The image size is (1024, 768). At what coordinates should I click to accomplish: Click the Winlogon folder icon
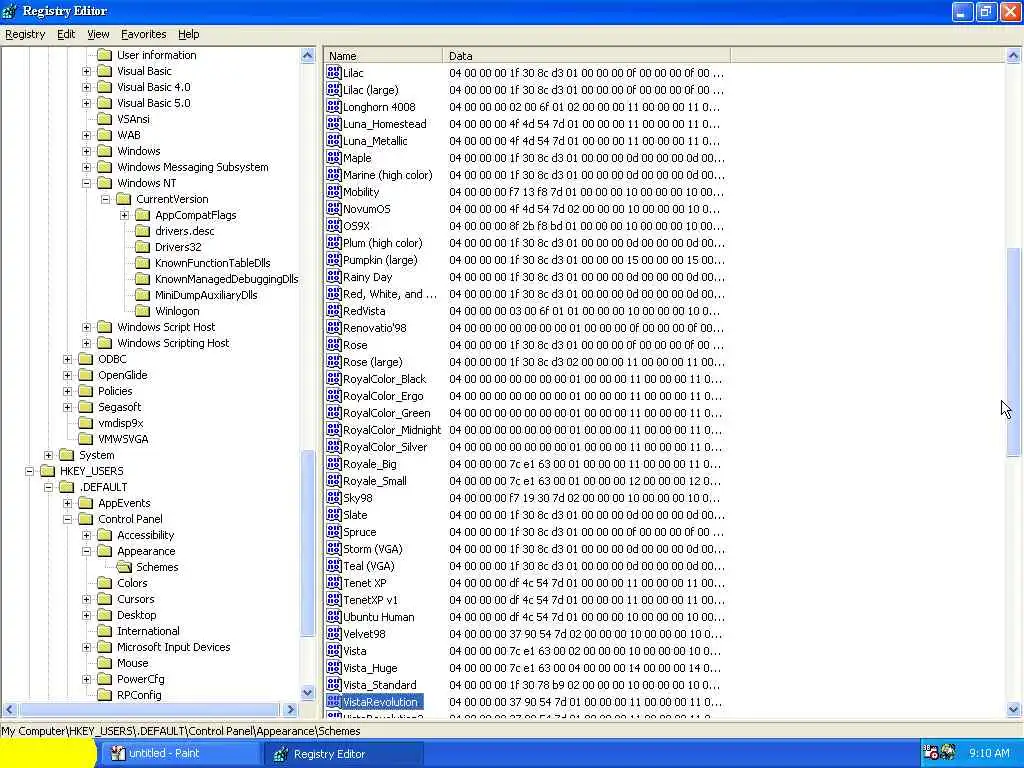coord(142,311)
